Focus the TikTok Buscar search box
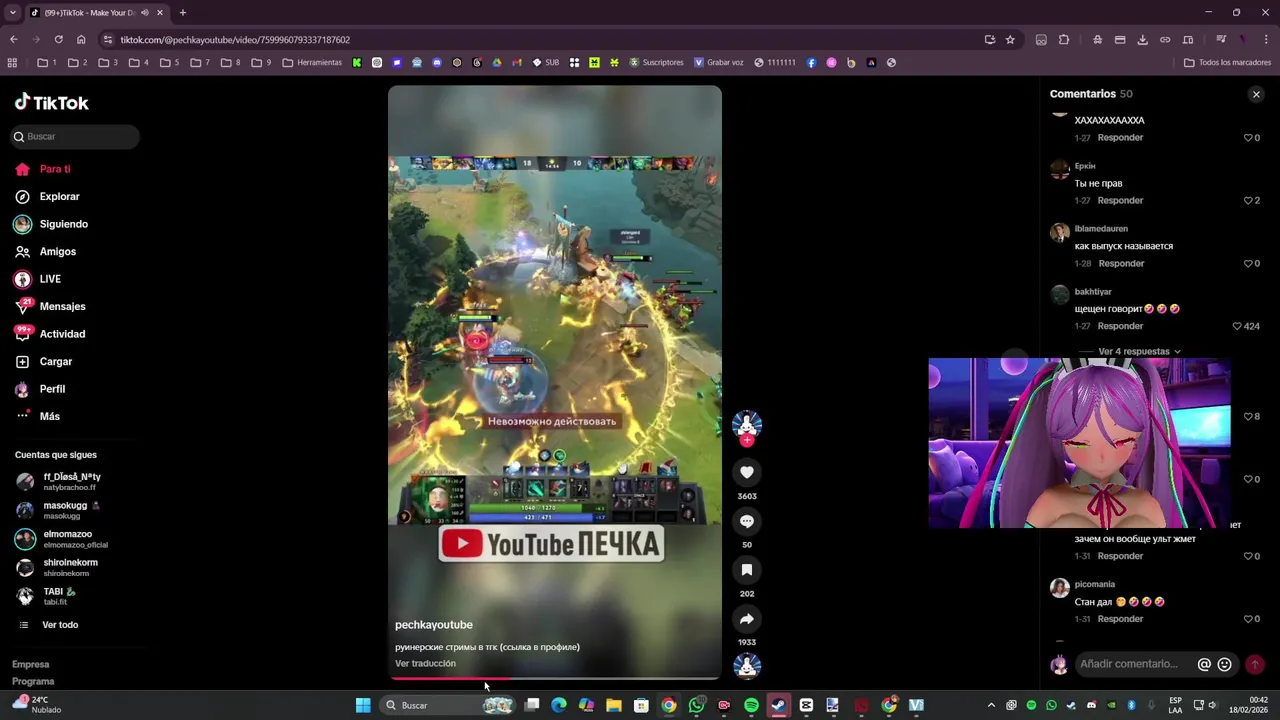The image size is (1280, 720). tap(76, 136)
